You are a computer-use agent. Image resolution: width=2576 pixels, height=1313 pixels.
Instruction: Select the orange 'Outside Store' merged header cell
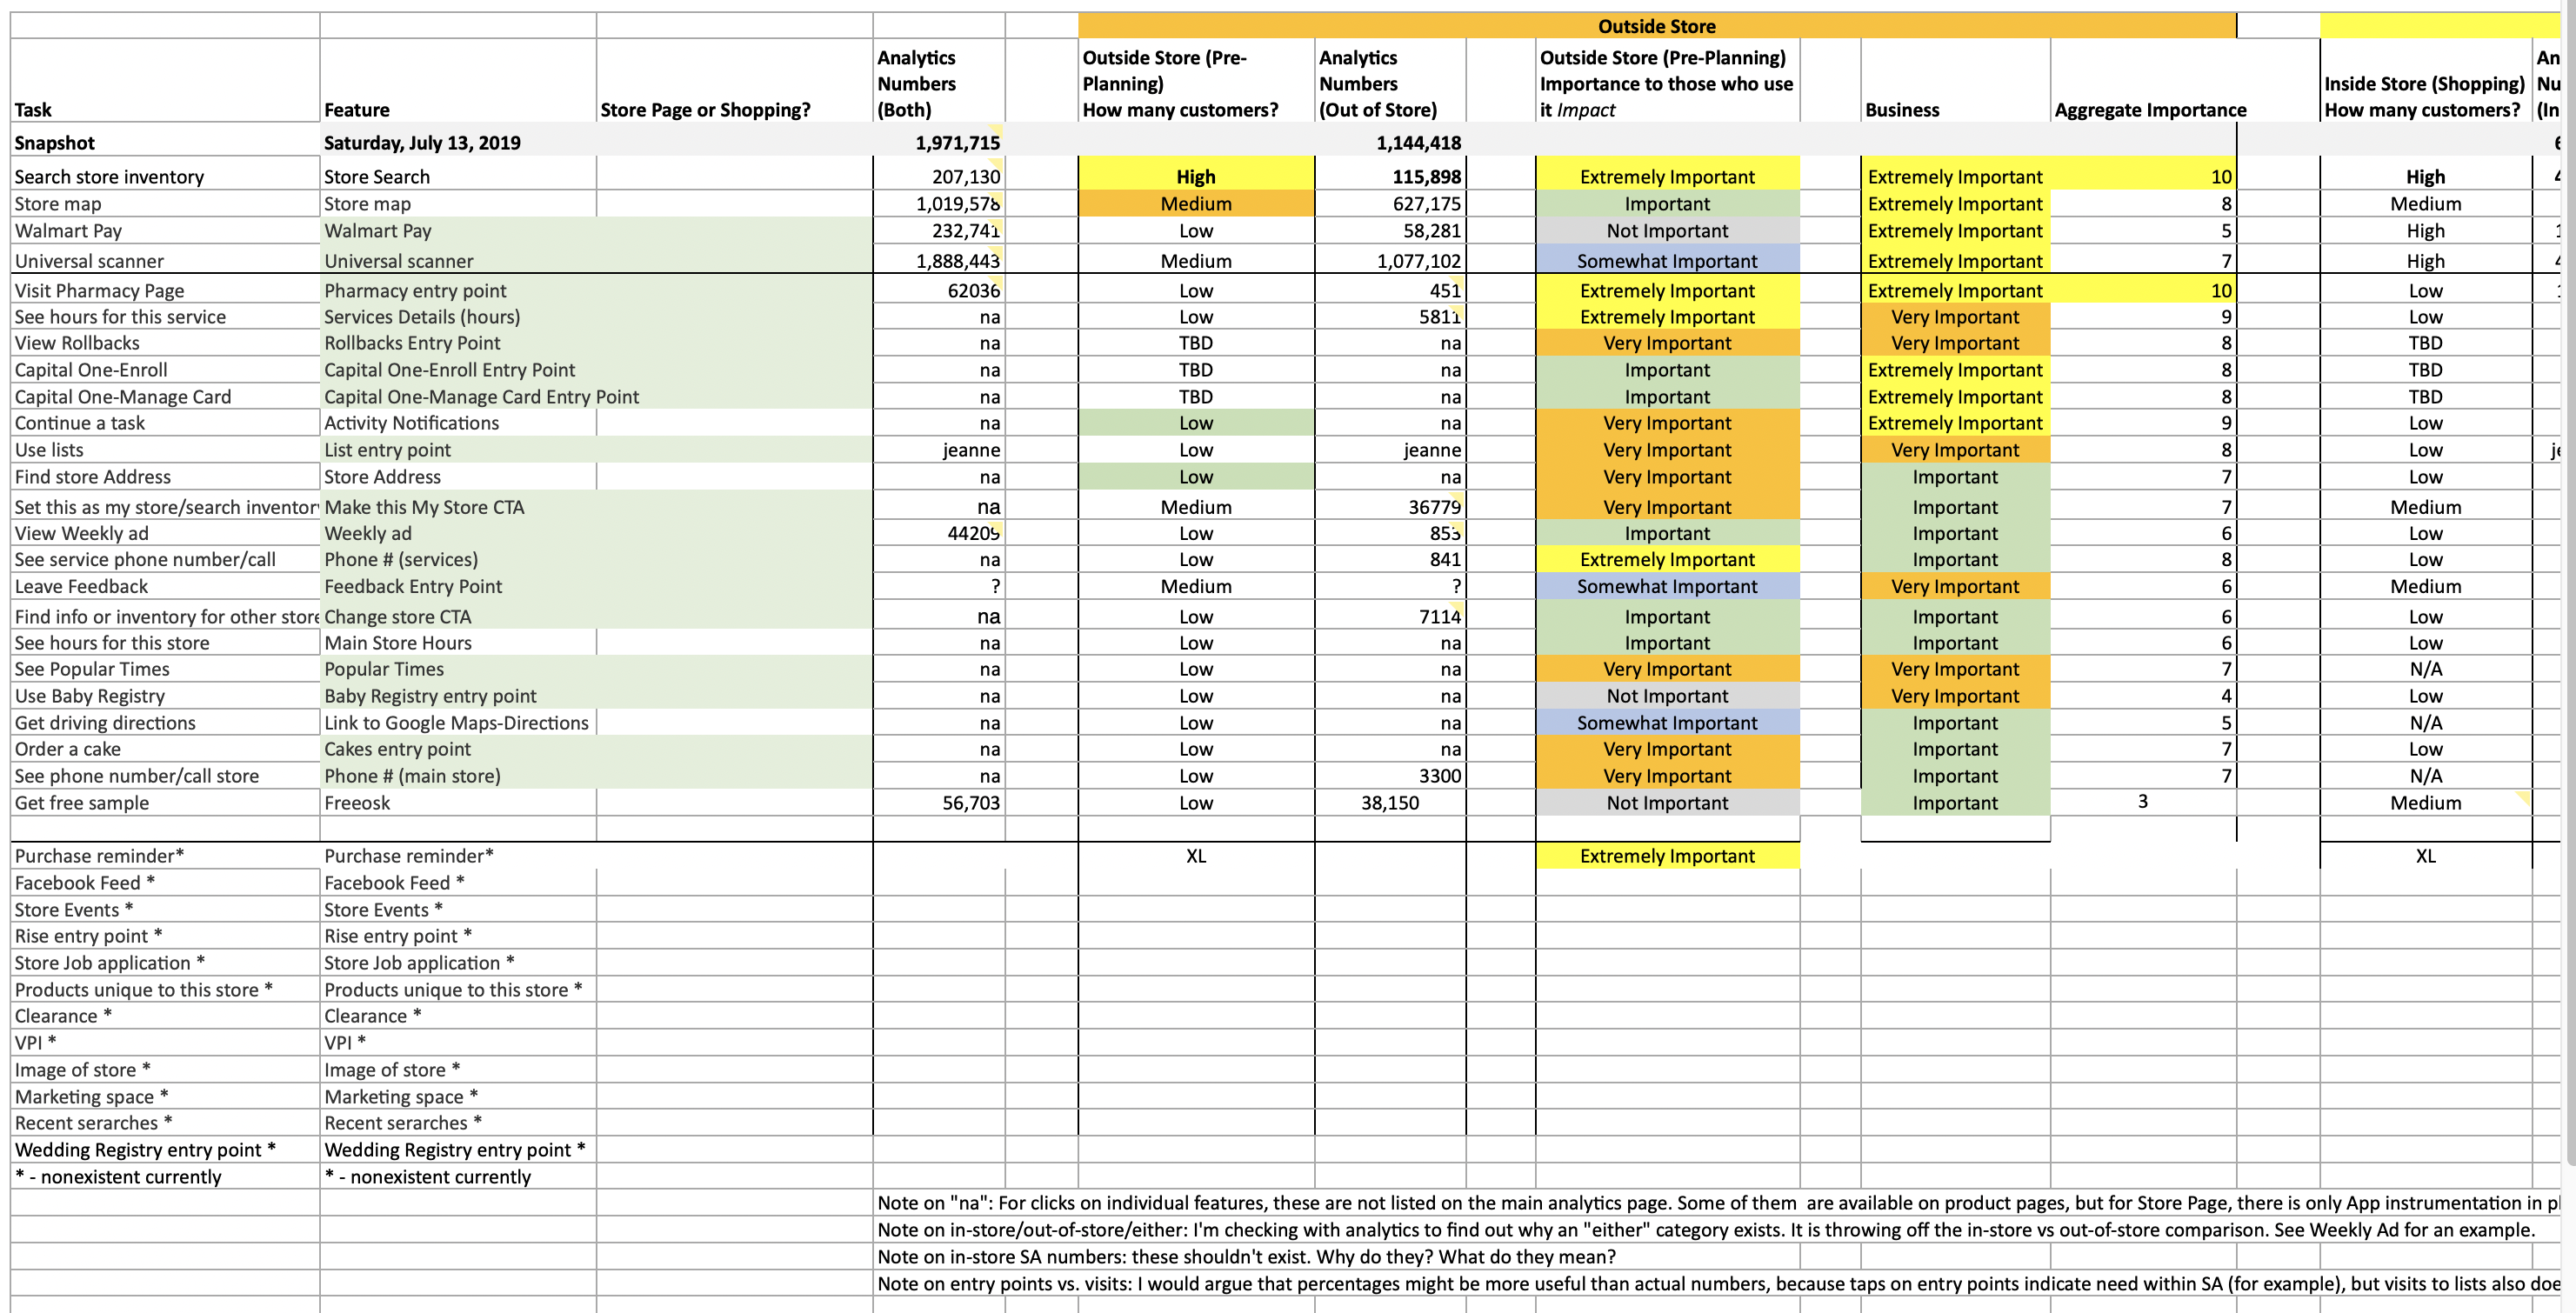(x=1656, y=26)
